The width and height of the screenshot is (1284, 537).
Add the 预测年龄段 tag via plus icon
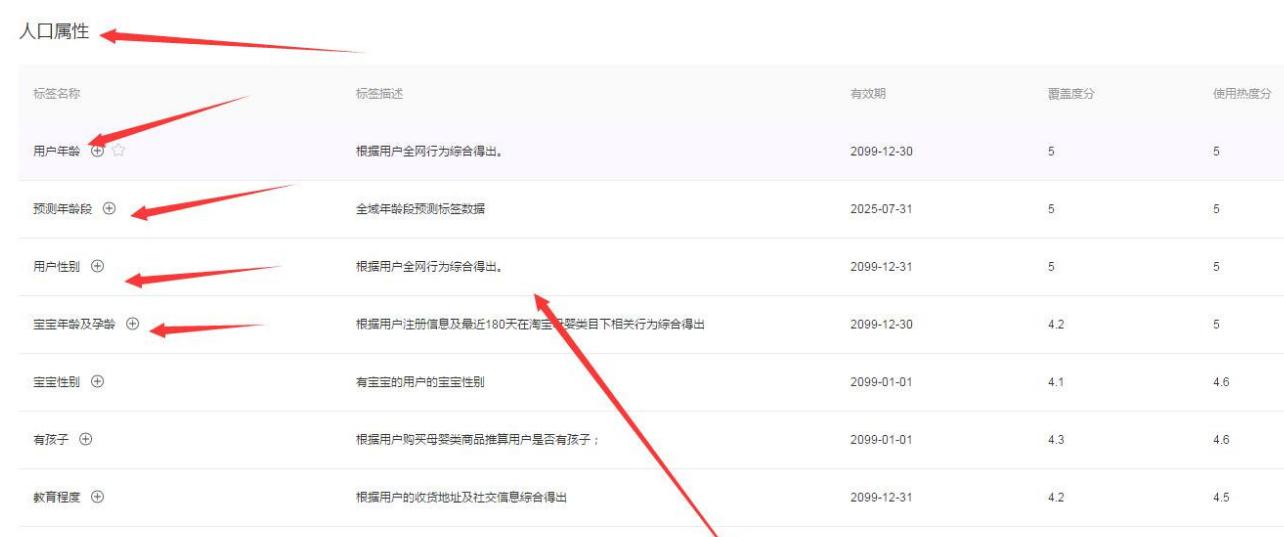[x=109, y=208]
